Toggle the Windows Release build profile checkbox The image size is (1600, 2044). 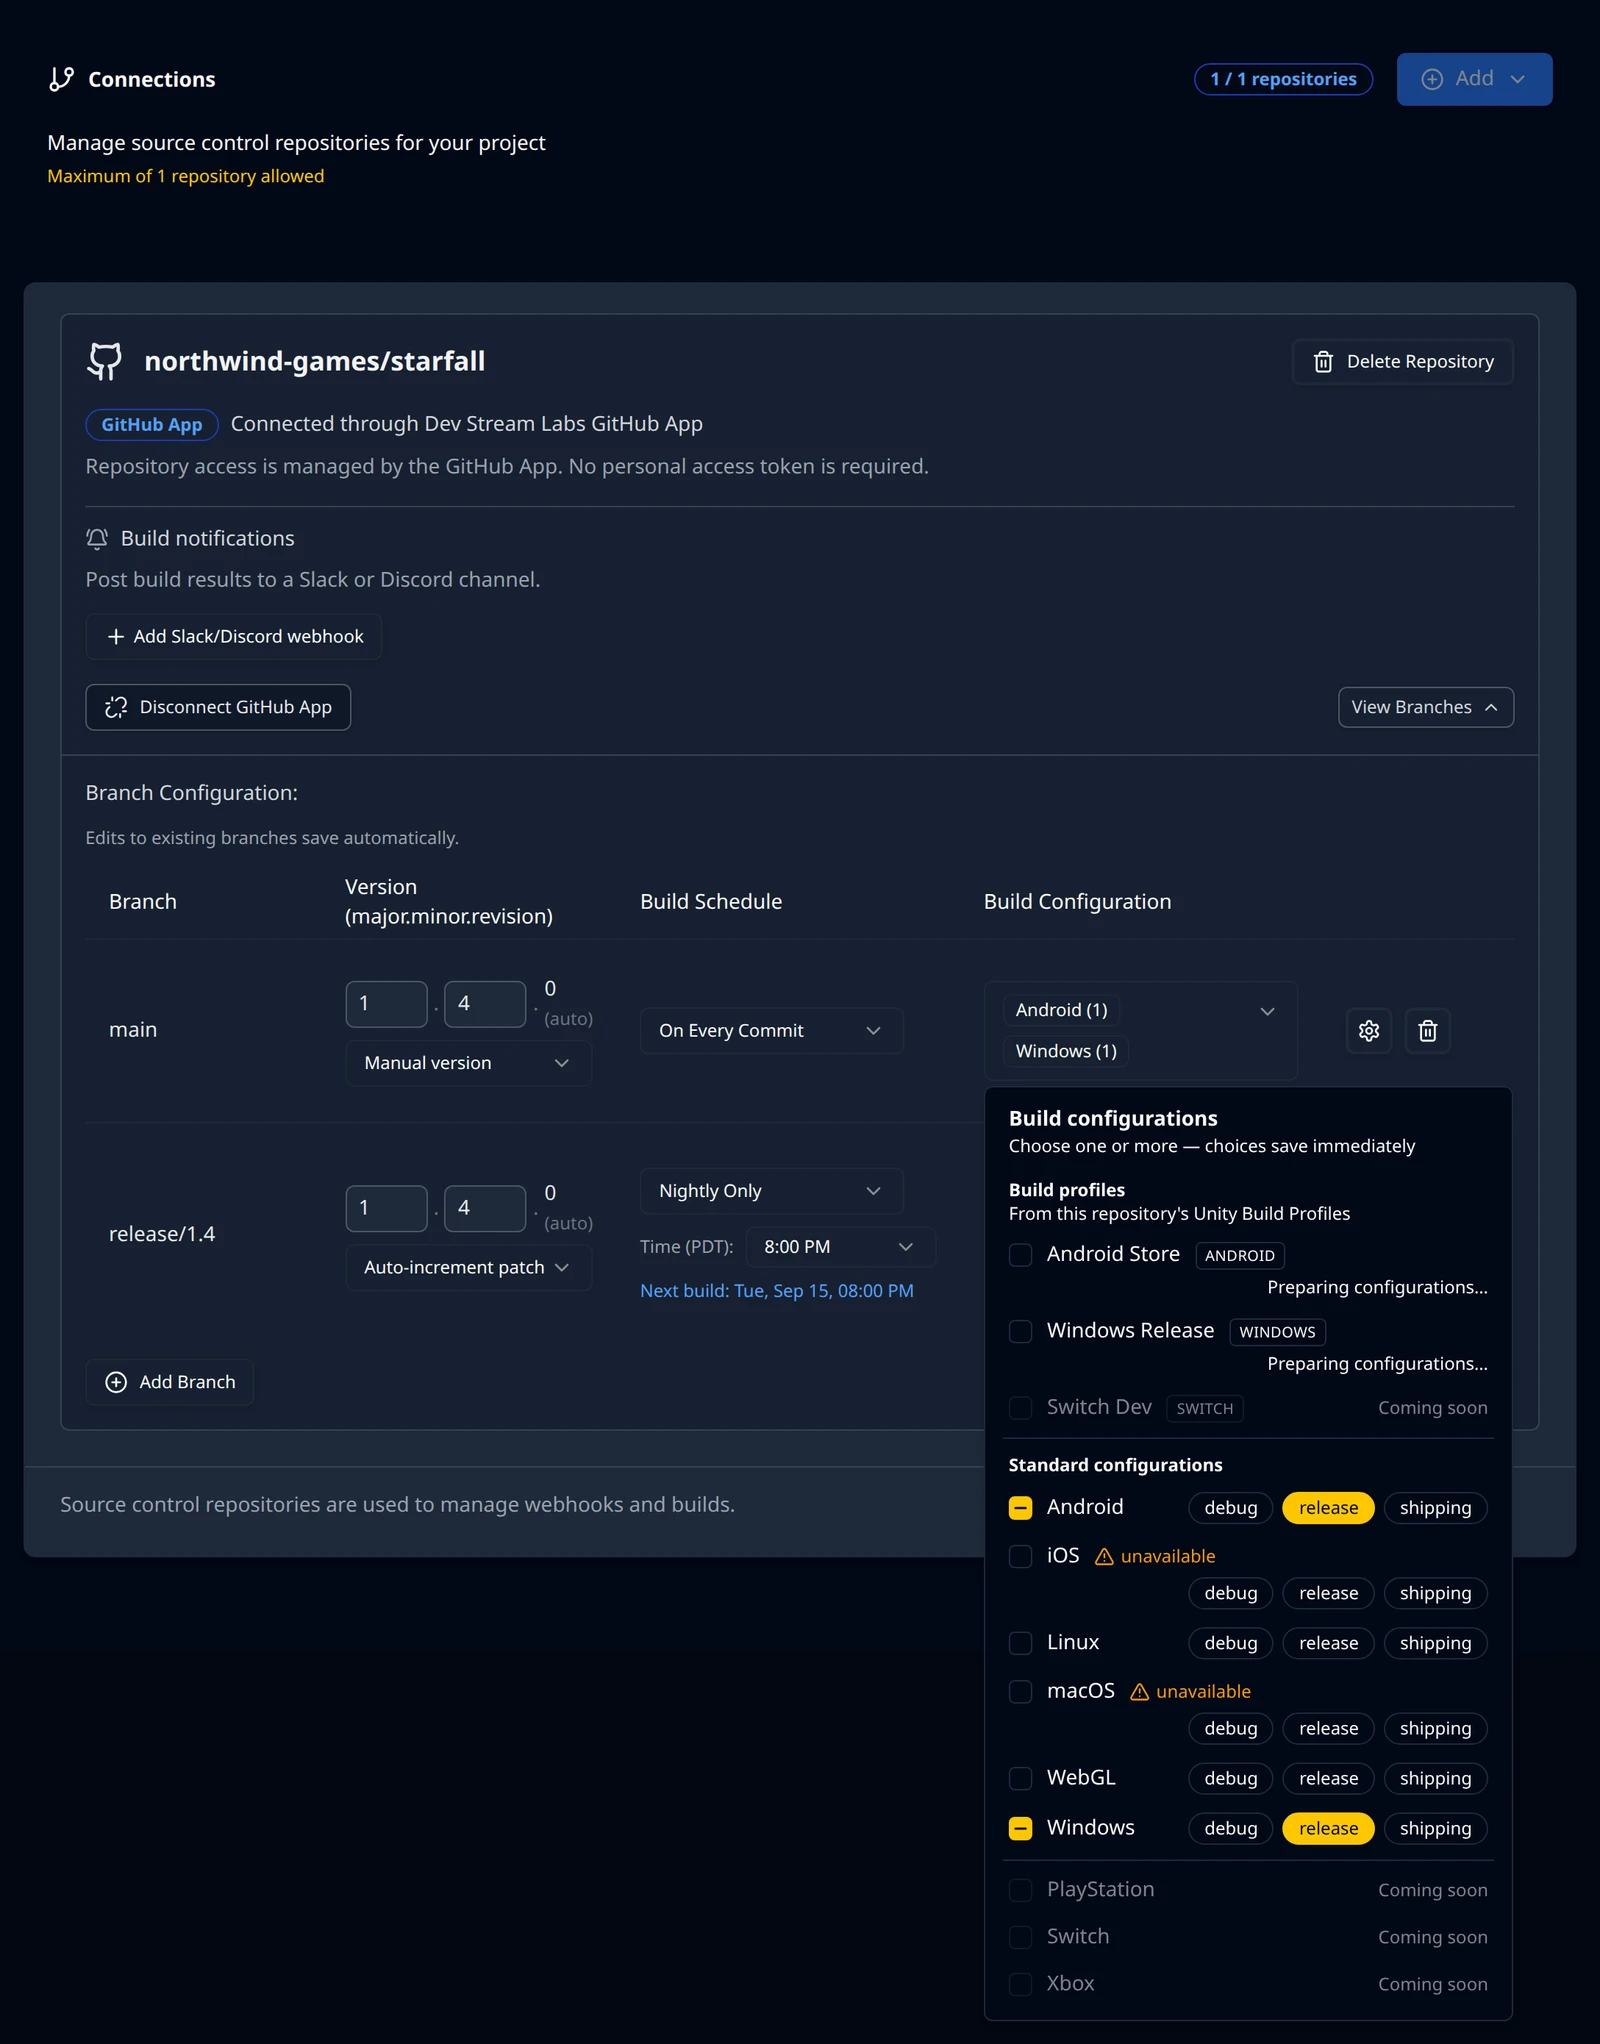click(x=1020, y=1331)
